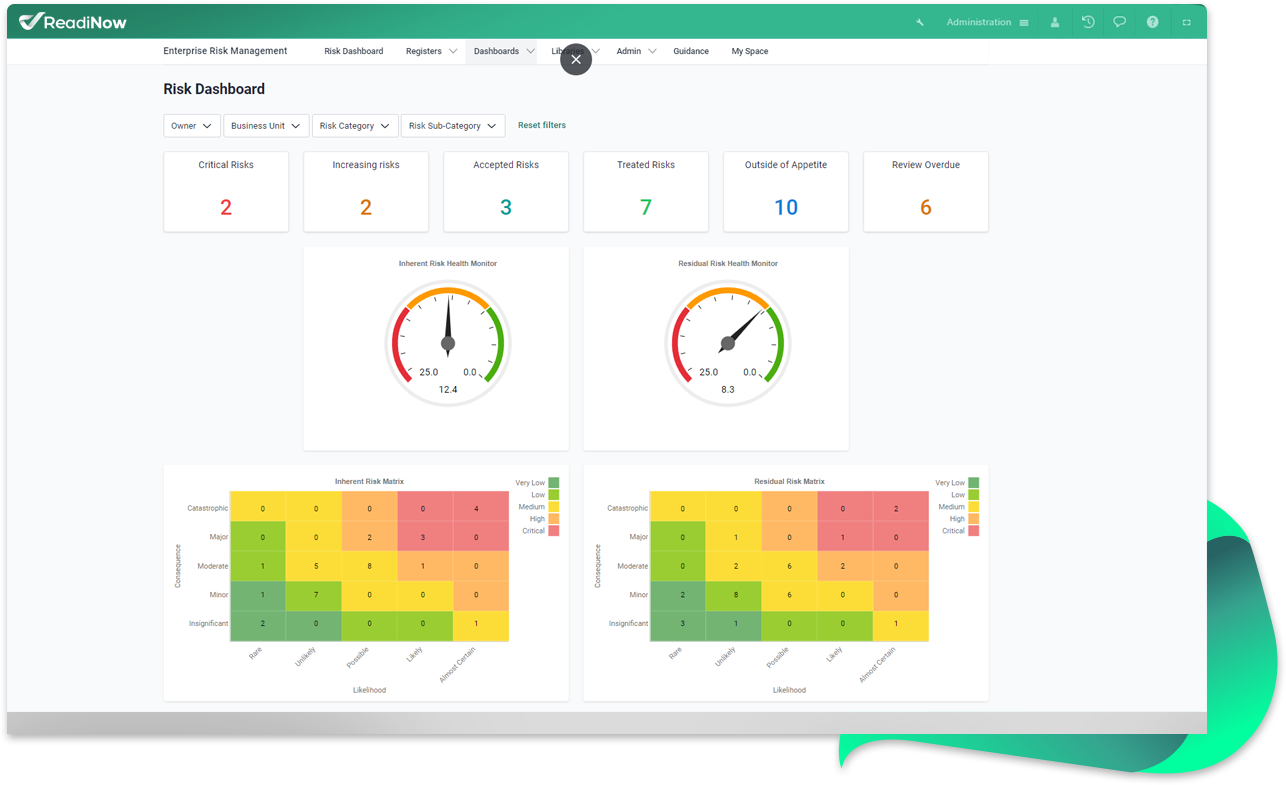Click Inherent matrix Moderate Possible cell 8
The image size is (1286, 785).
369,566
